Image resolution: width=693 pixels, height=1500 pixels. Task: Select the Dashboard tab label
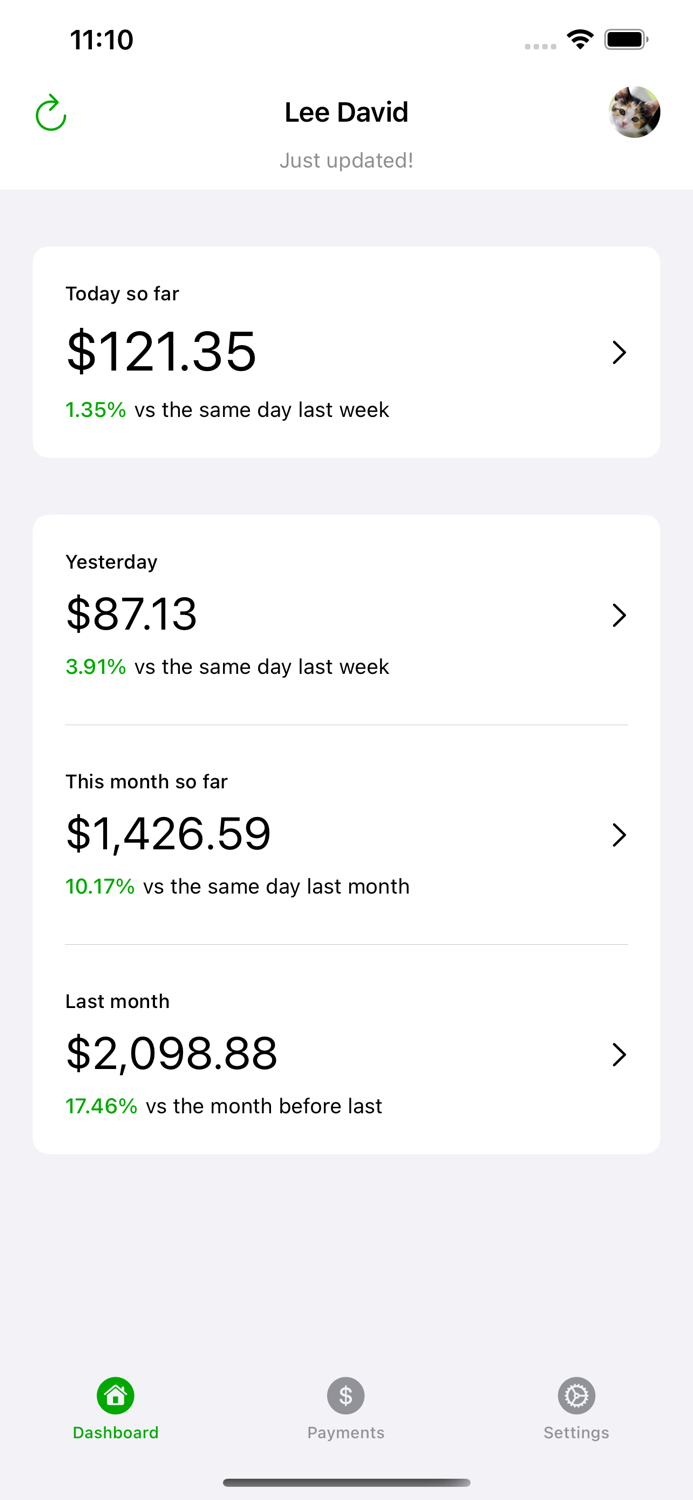pos(116,1433)
